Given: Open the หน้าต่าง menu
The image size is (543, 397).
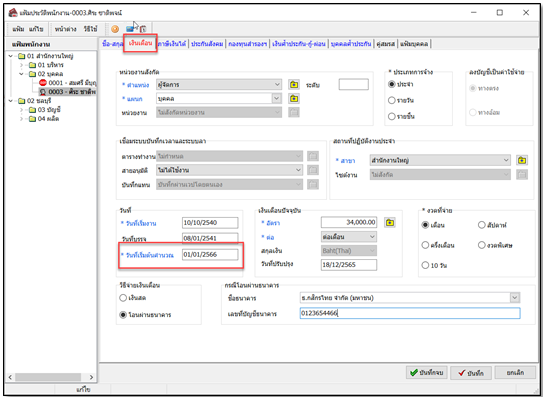Looking at the screenshot, I should coord(65,29).
